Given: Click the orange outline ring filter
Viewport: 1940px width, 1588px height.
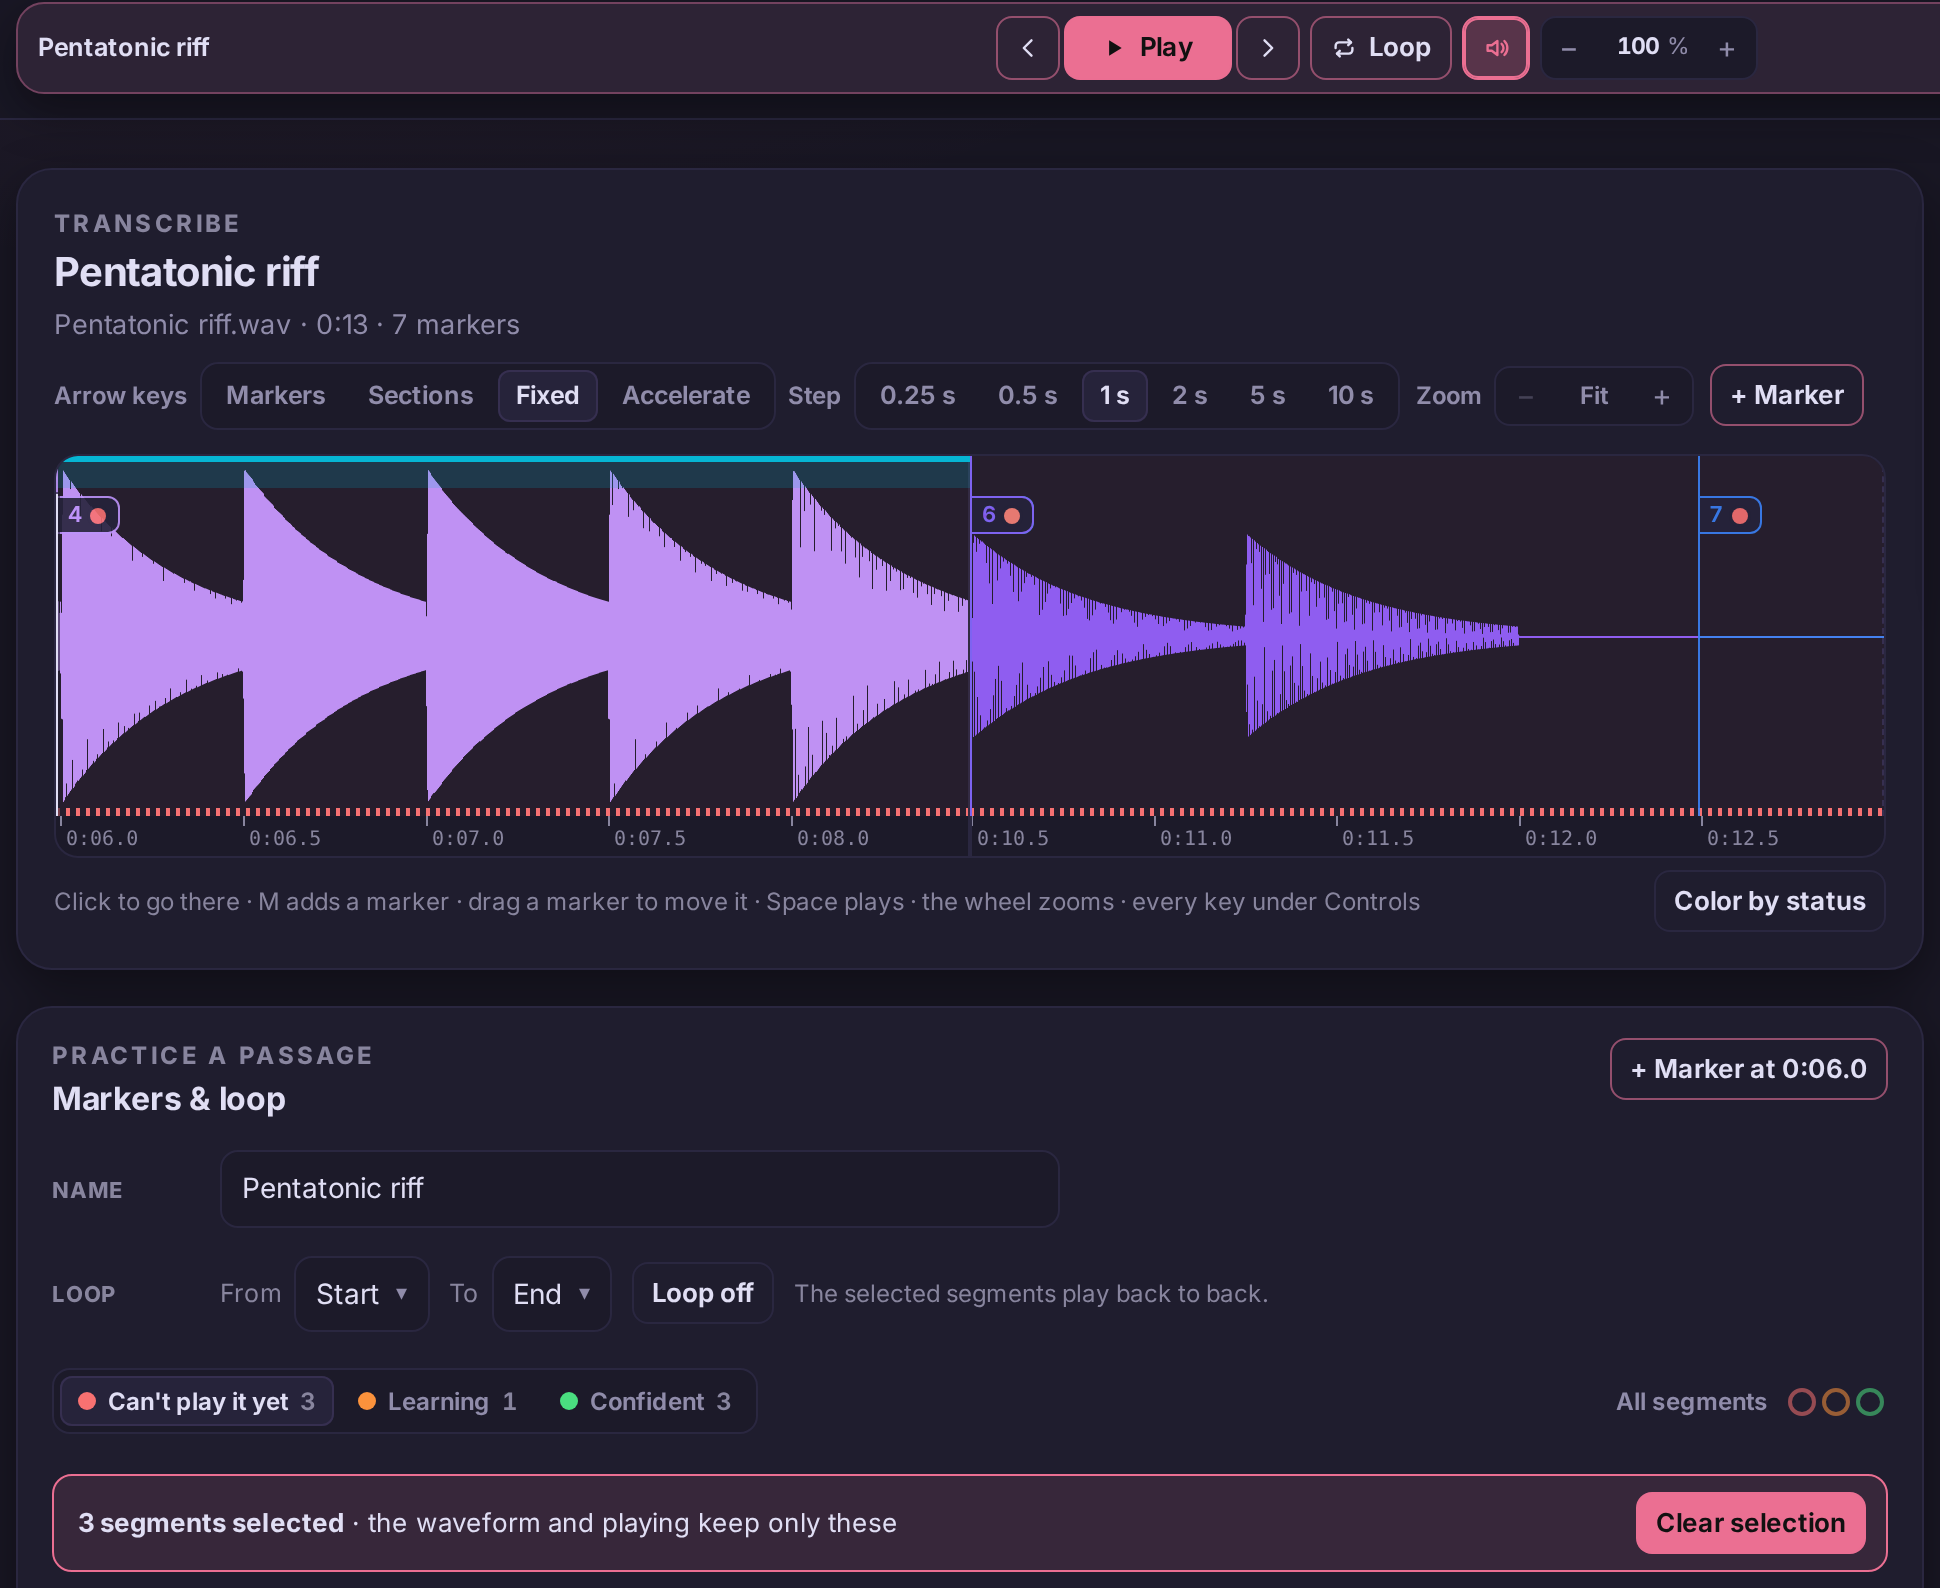Looking at the screenshot, I should click(1835, 1402).
